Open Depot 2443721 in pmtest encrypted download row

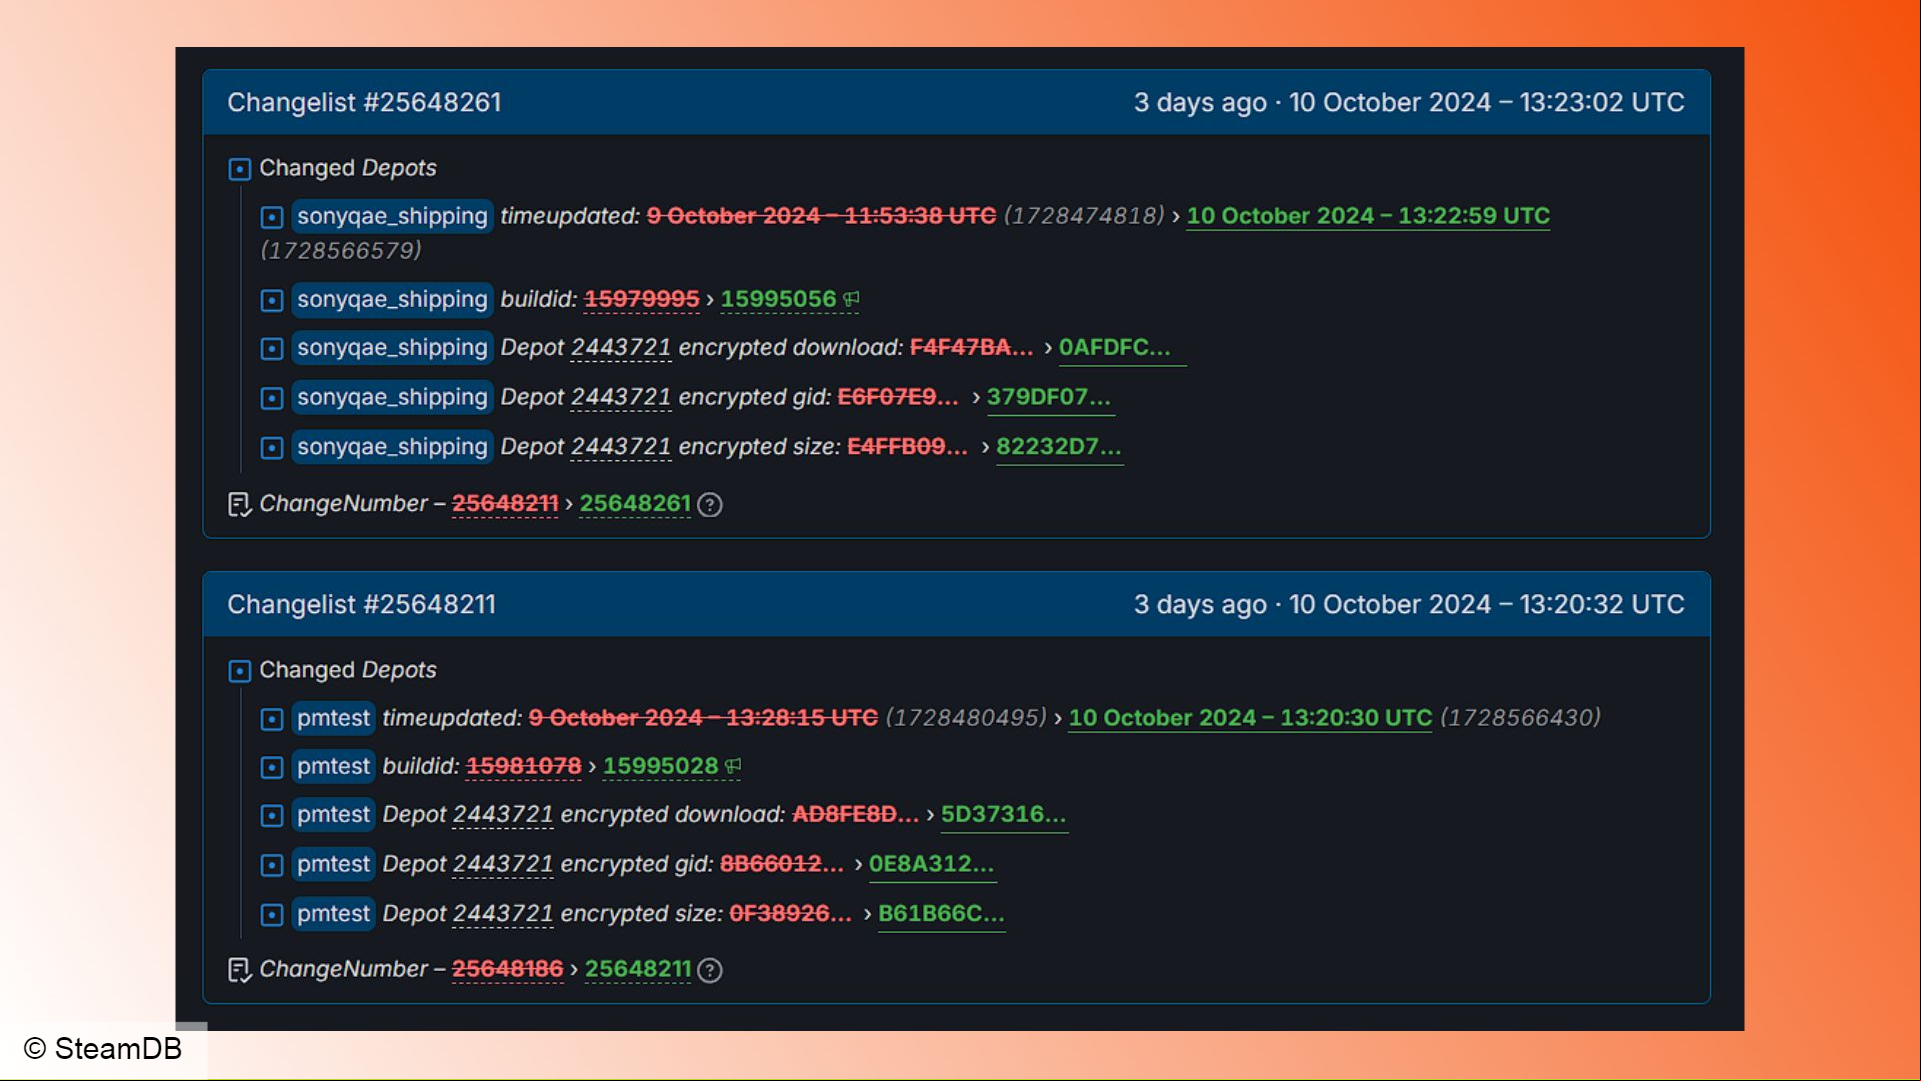(x=503, y=814)
